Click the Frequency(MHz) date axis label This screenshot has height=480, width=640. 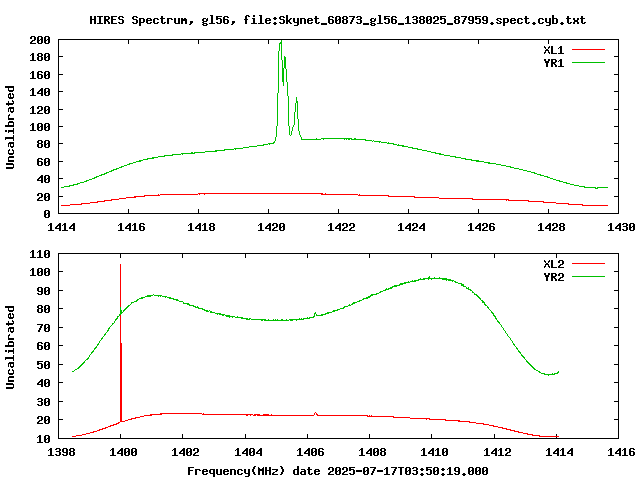click(x=338, y=471)
